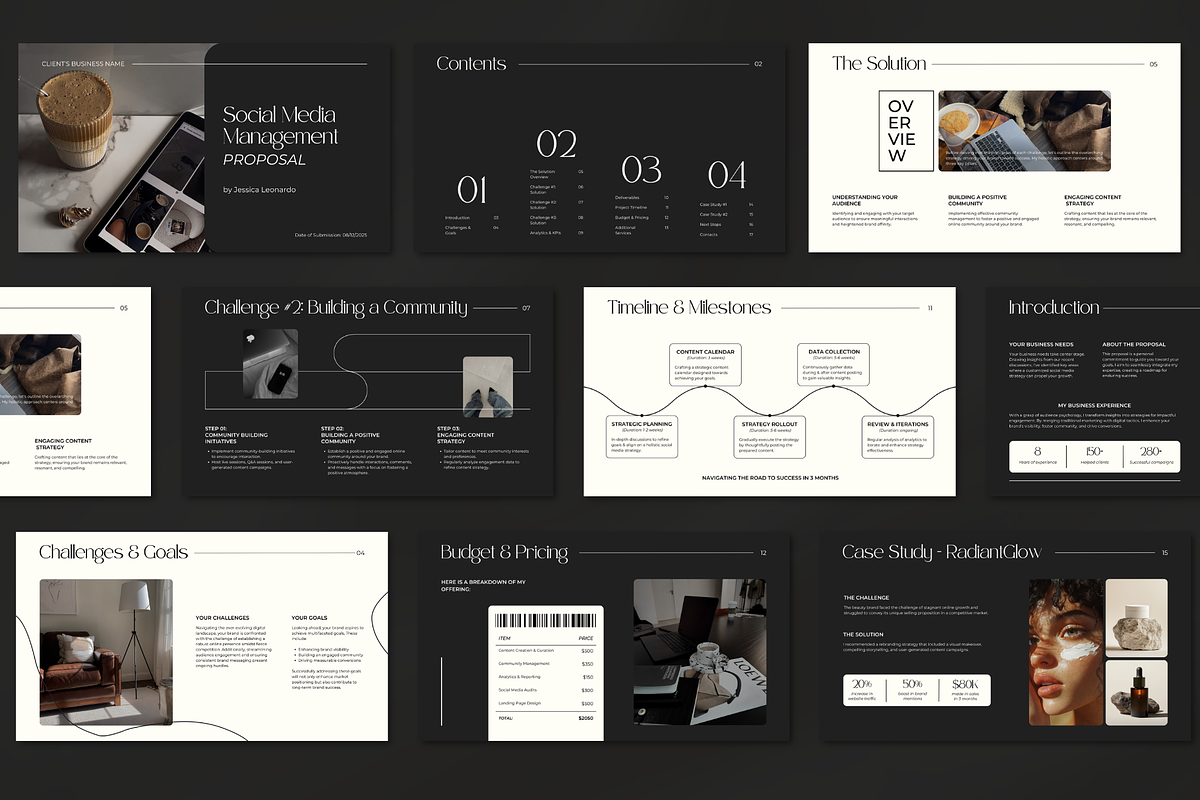The image size is (1200, 800).
Task: Select the Case Study - RadiantGlow slide
Action: click(x=1008, y=637)
